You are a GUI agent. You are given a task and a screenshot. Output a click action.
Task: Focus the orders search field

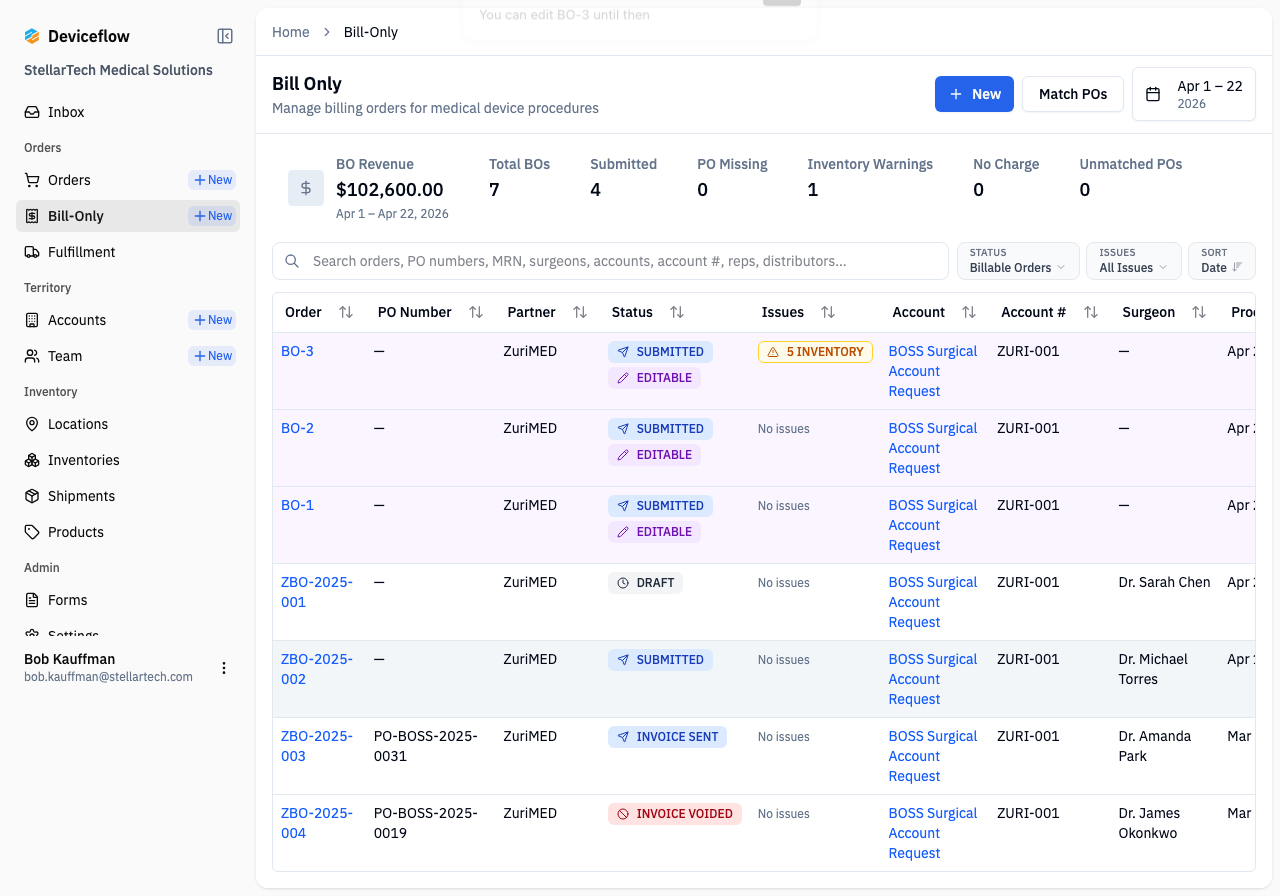point(610,261)
